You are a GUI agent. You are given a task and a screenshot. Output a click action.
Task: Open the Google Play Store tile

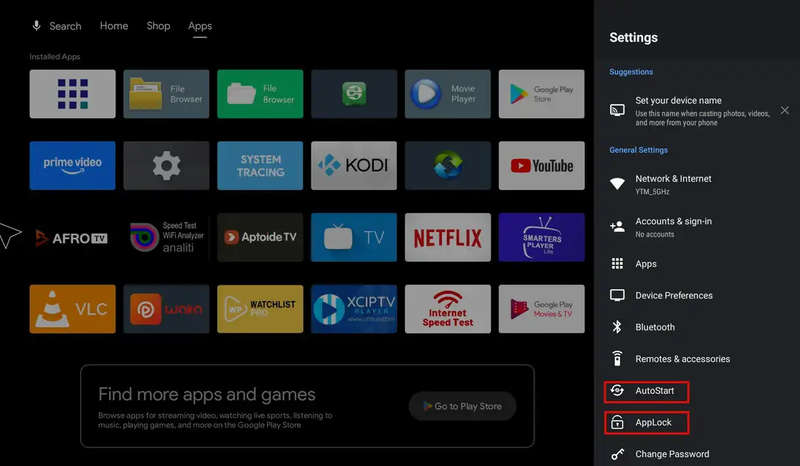click(542, 94)
